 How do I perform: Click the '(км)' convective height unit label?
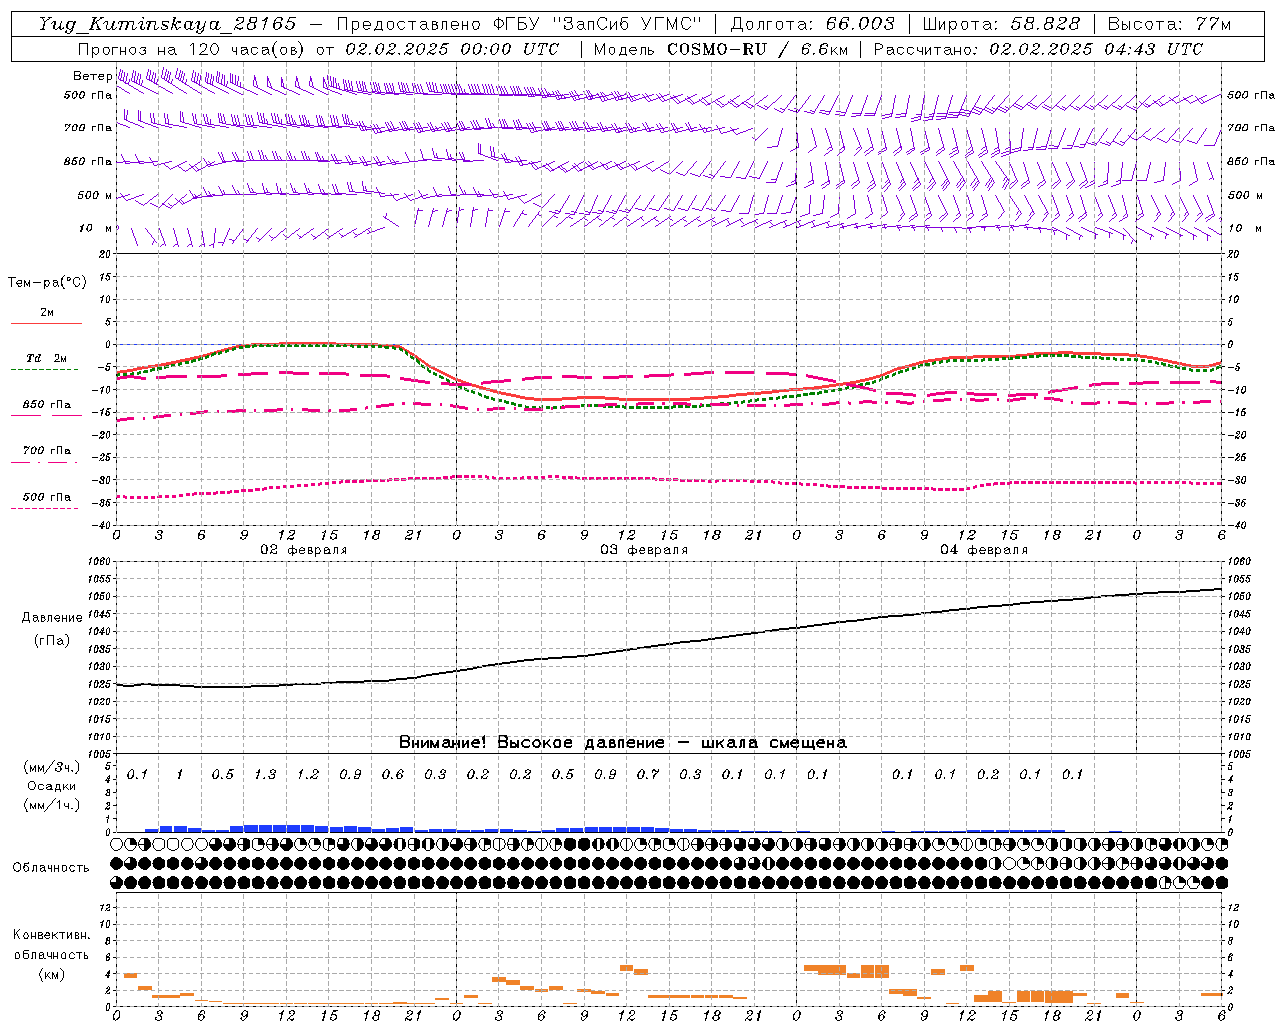(52, 974)
